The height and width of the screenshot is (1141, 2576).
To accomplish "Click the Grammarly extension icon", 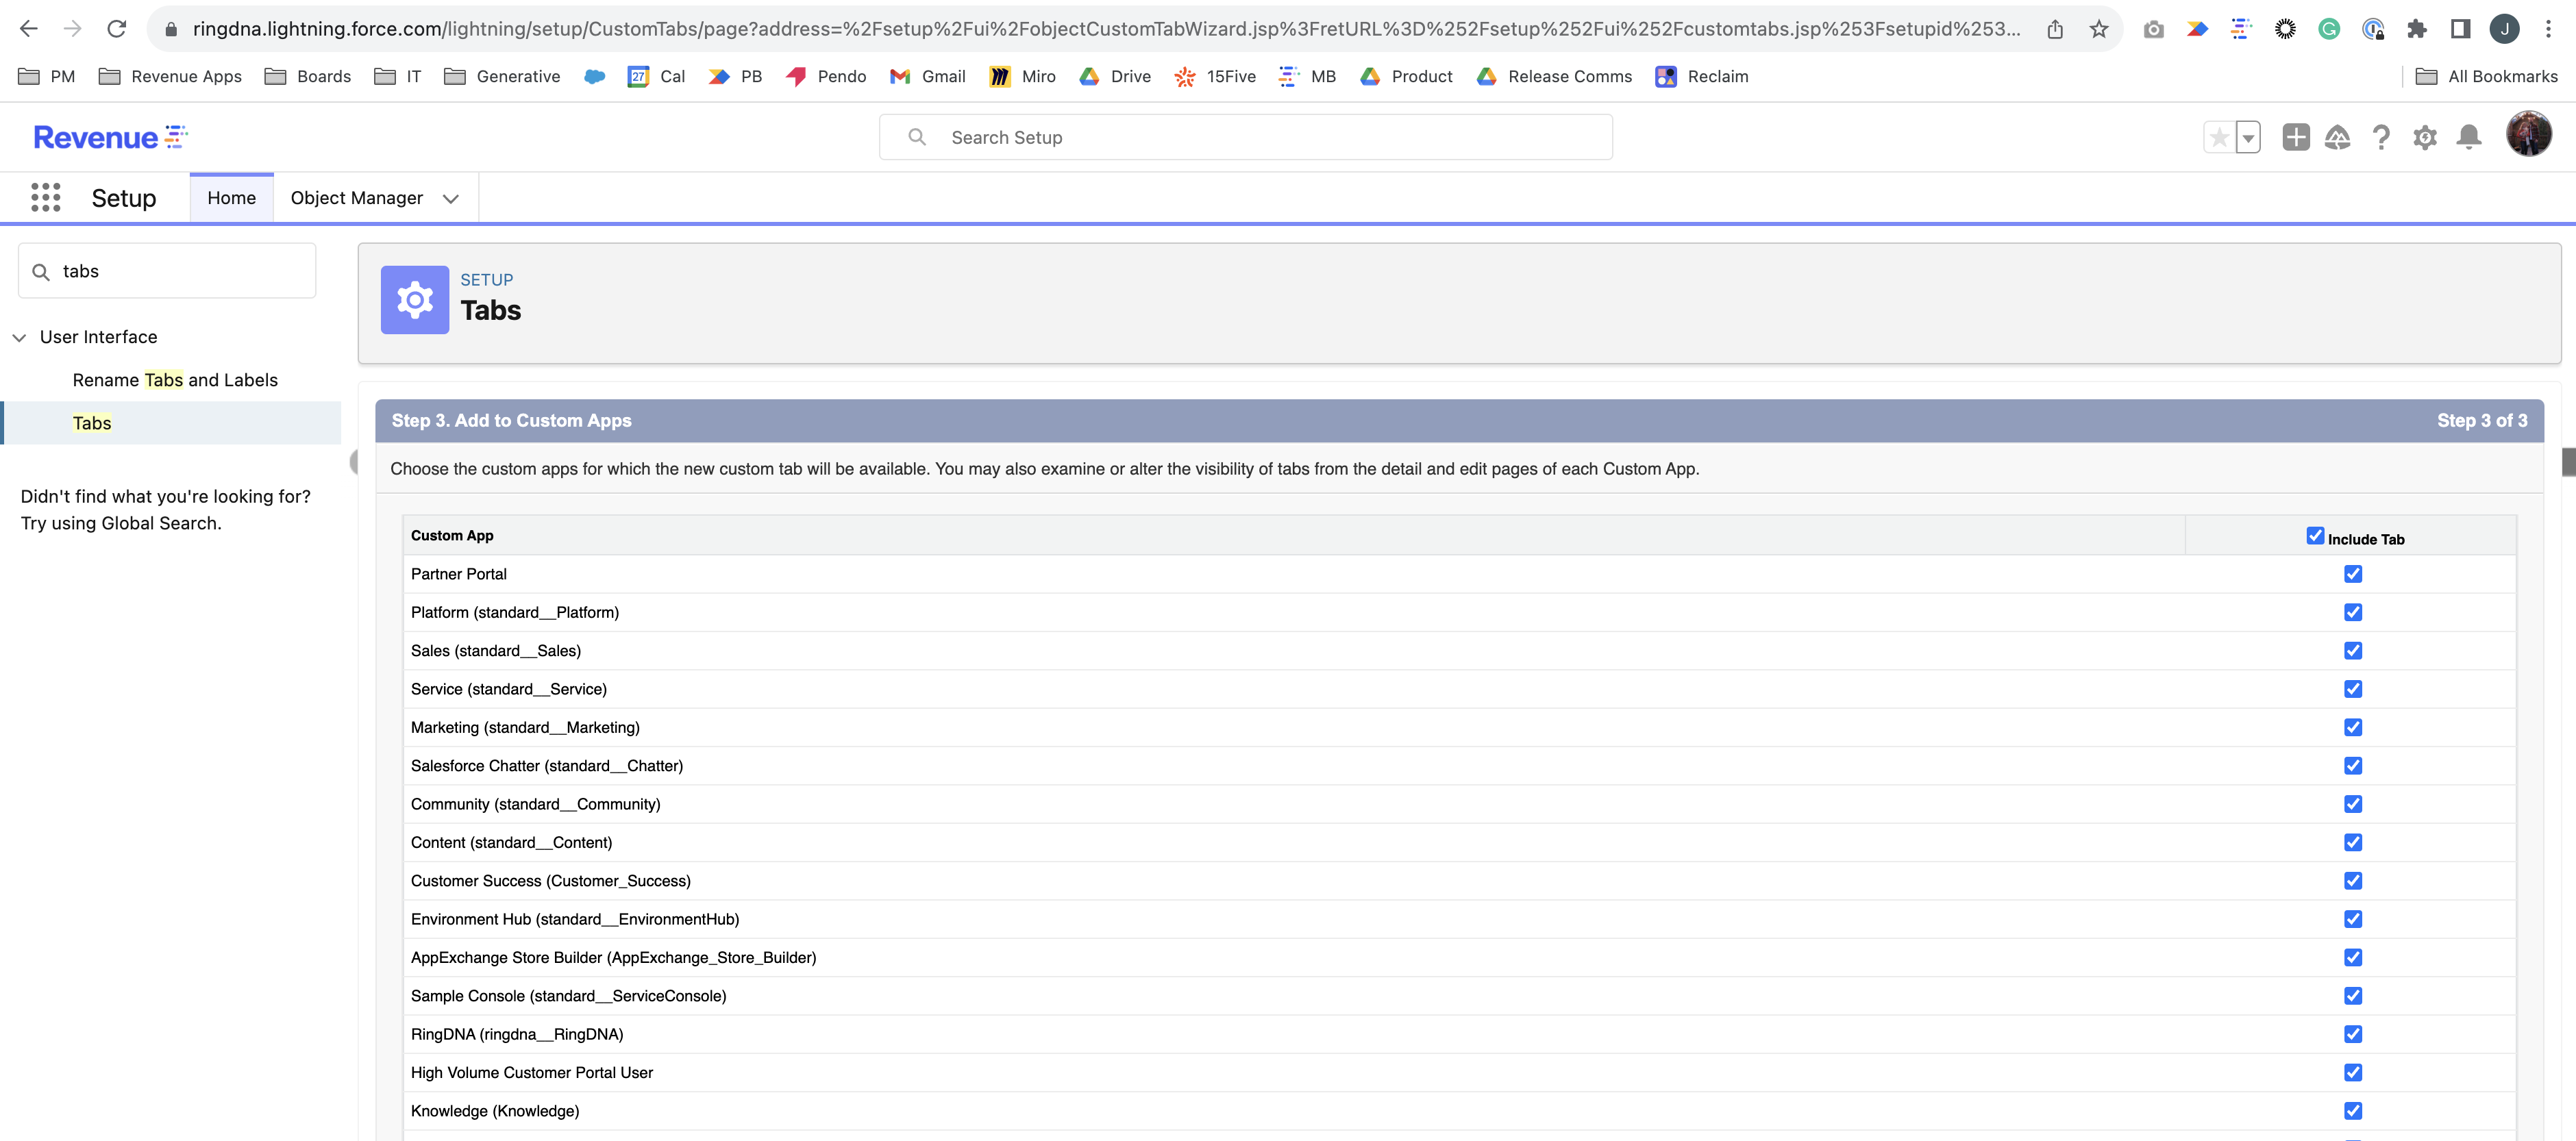I will (2329, 29).
